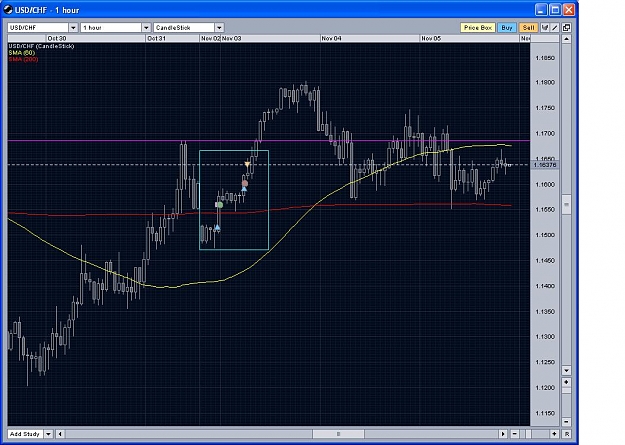Click the orange down-triangle trade marker

pos(247,164)
